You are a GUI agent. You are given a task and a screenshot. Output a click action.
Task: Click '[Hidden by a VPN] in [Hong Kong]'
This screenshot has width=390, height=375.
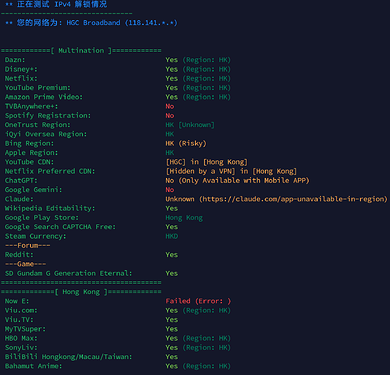point(231,171)
